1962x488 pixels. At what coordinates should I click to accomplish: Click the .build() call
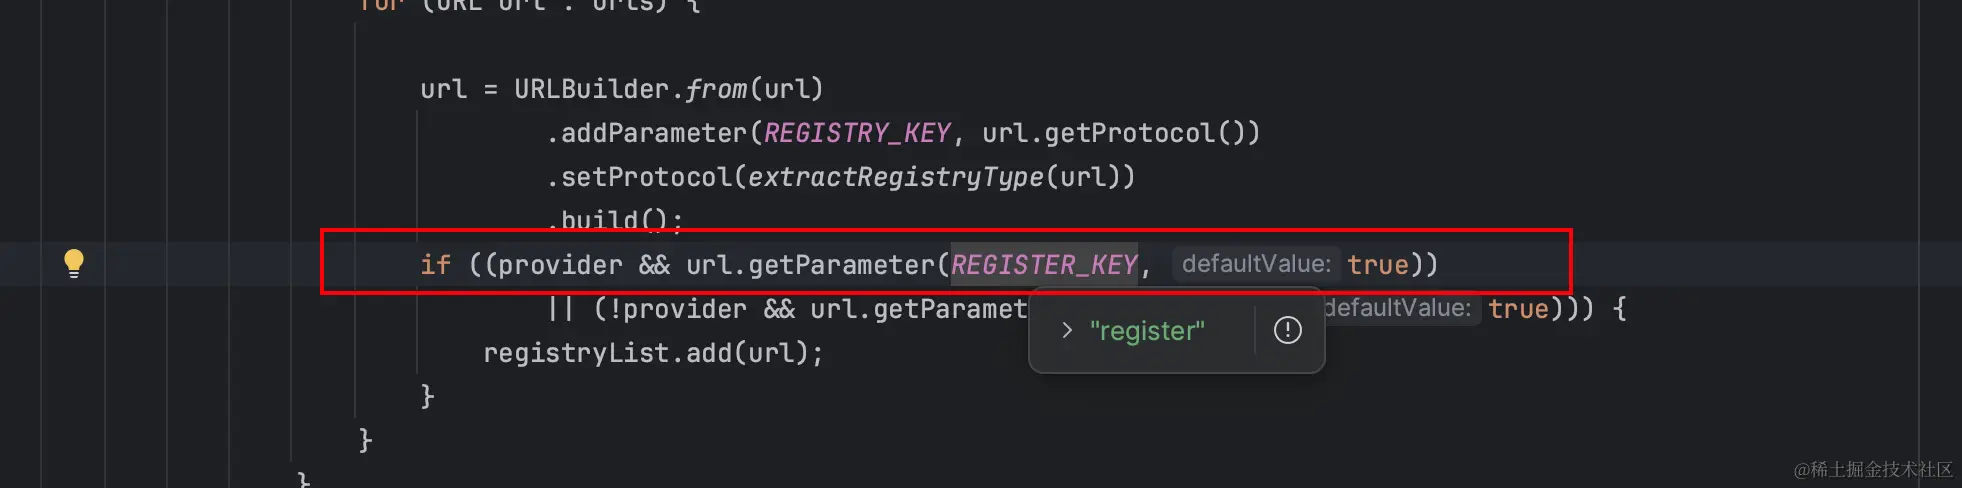click(x=614, y=220)
